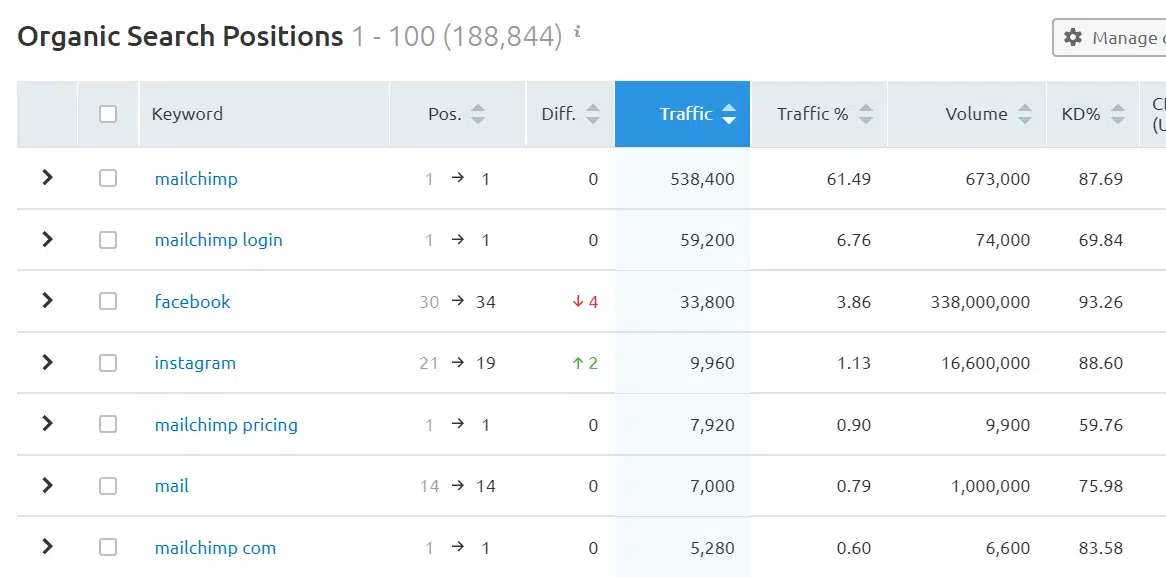
Task: Select the checkbox on the mailchimp row
Action: (x=108, y=178)
